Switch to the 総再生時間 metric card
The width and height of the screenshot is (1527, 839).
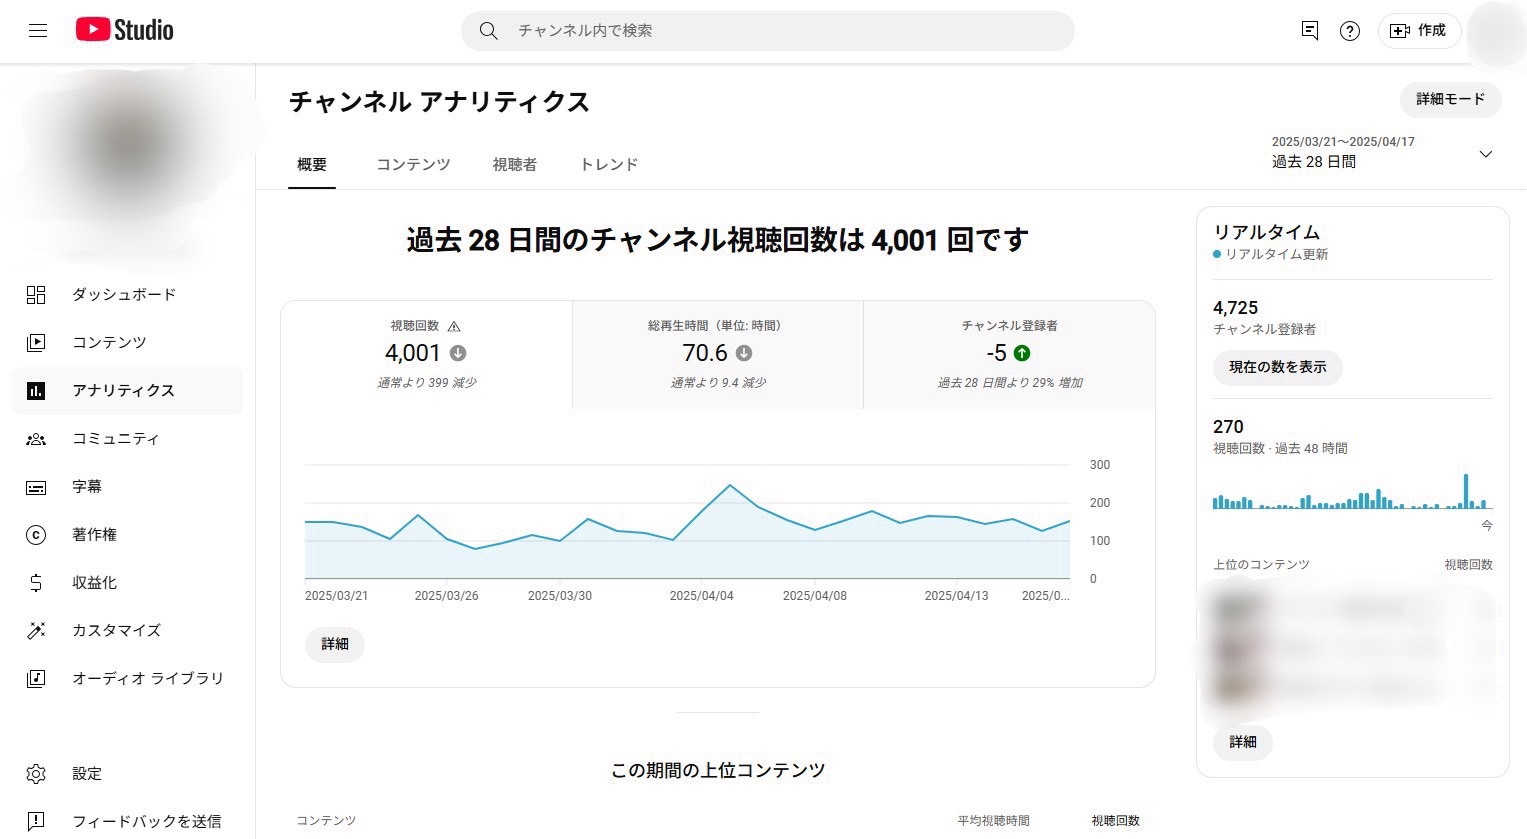click(717, 354)
